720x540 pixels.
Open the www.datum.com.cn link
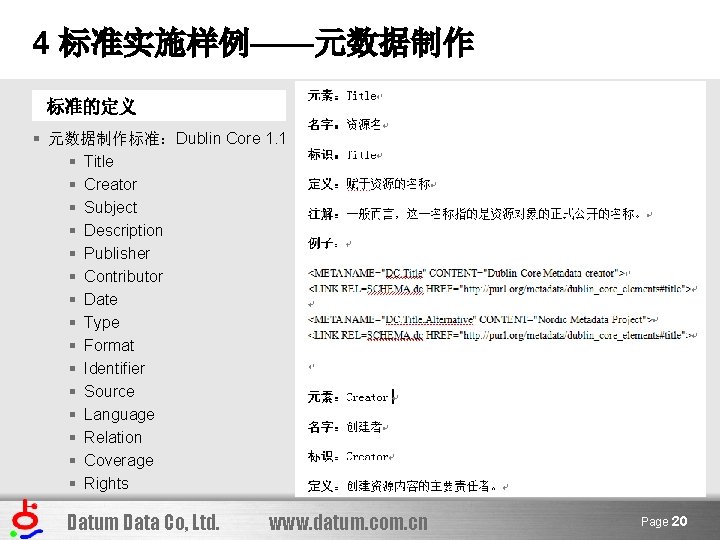tap(348, 523)
